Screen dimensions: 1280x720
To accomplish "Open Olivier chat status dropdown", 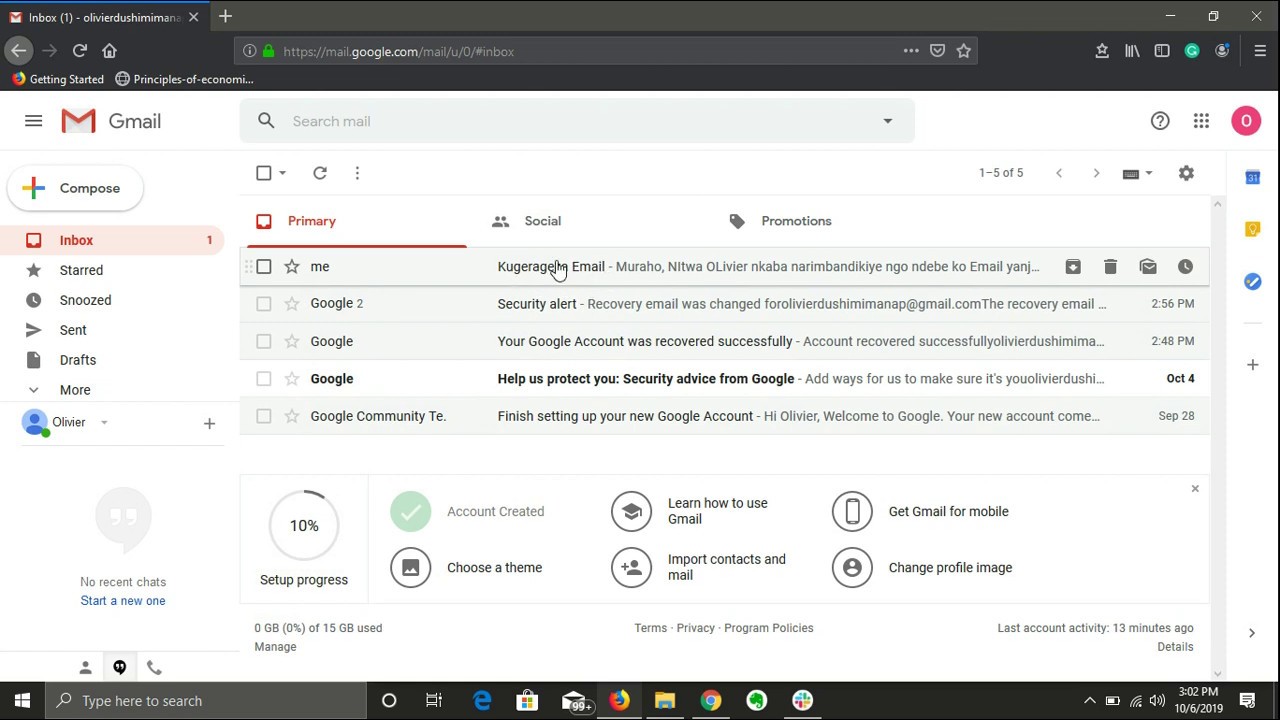I will [104, 423].
